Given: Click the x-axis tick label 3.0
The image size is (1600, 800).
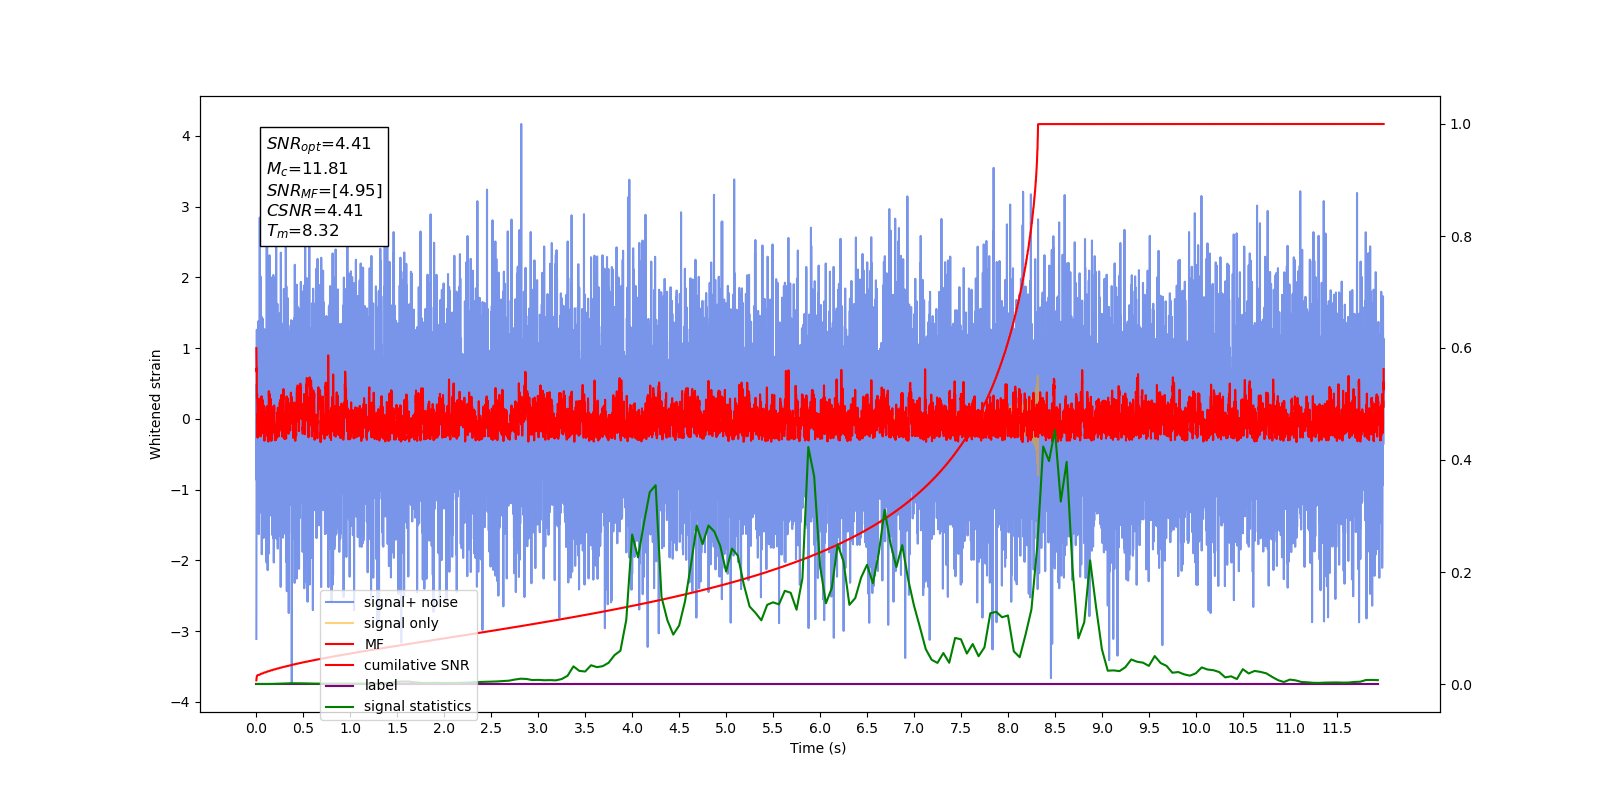Looking at the screenshot, I should 538,728.
